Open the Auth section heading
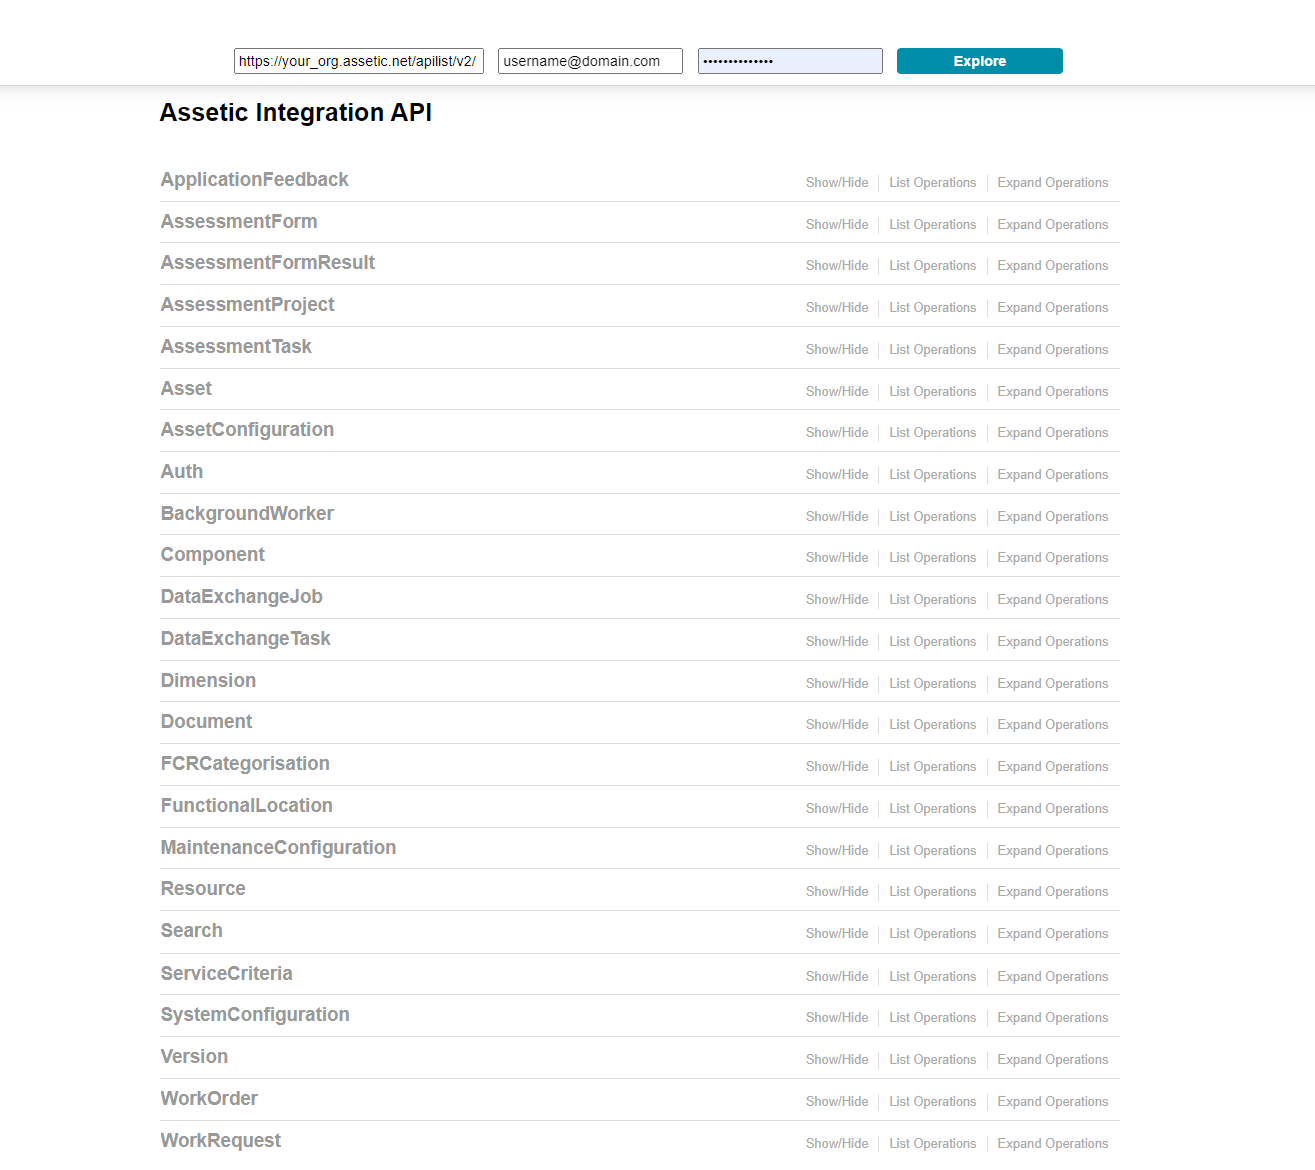This screenshot has height=1170, width=1315. click(182, 472)
